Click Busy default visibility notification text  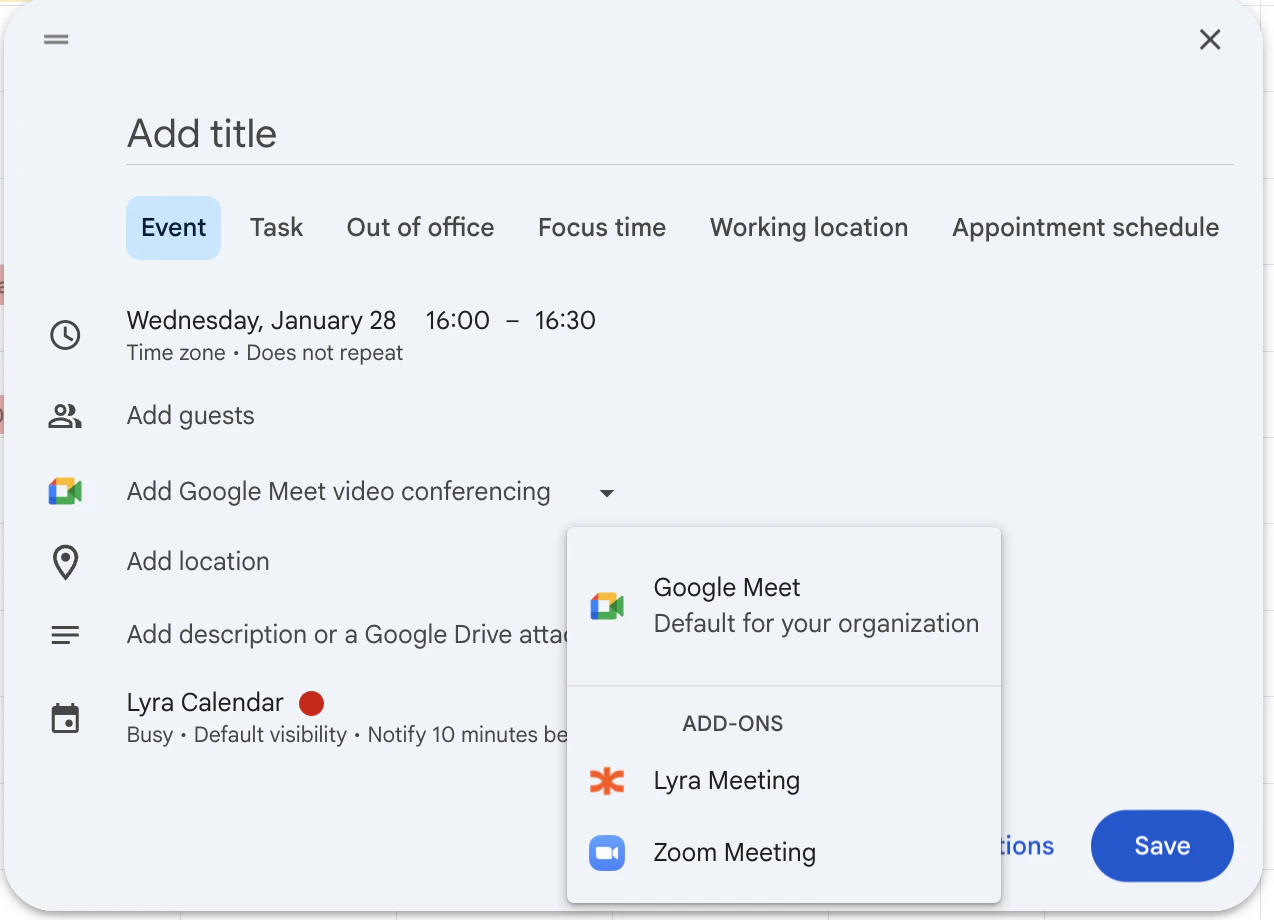click(347, 735)
